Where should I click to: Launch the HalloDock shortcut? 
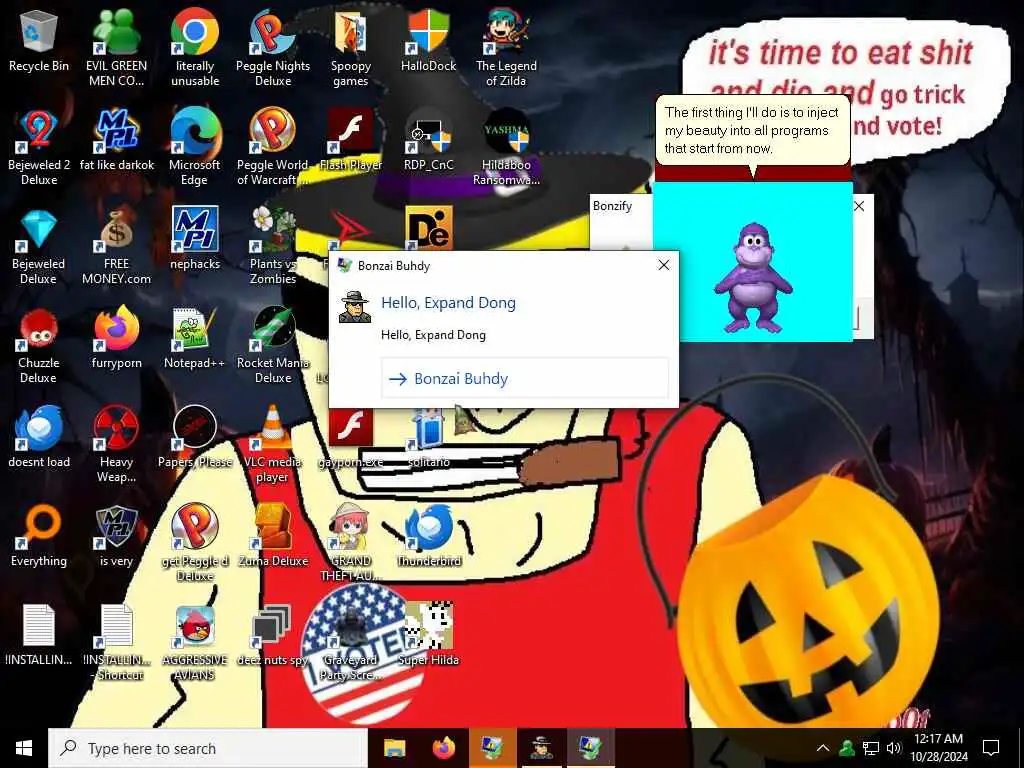coord(428,40)
